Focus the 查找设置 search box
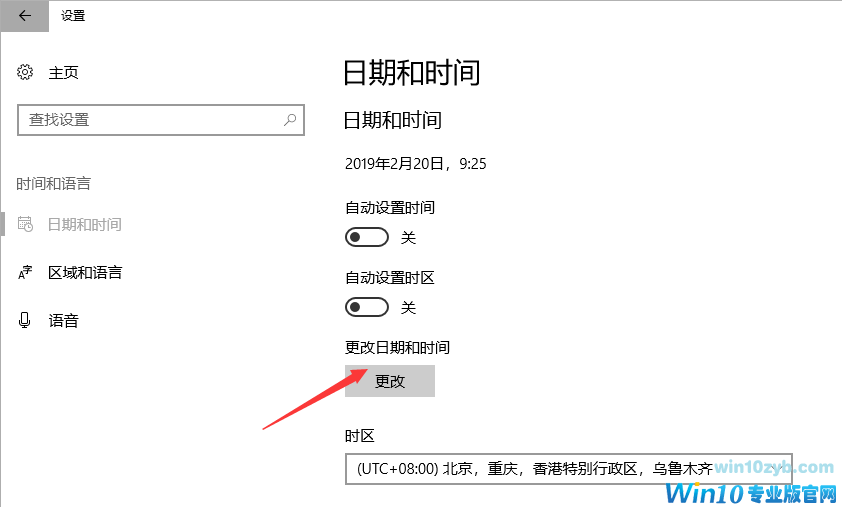The width and height of the screenshot is (842, 507). point(161,120)
